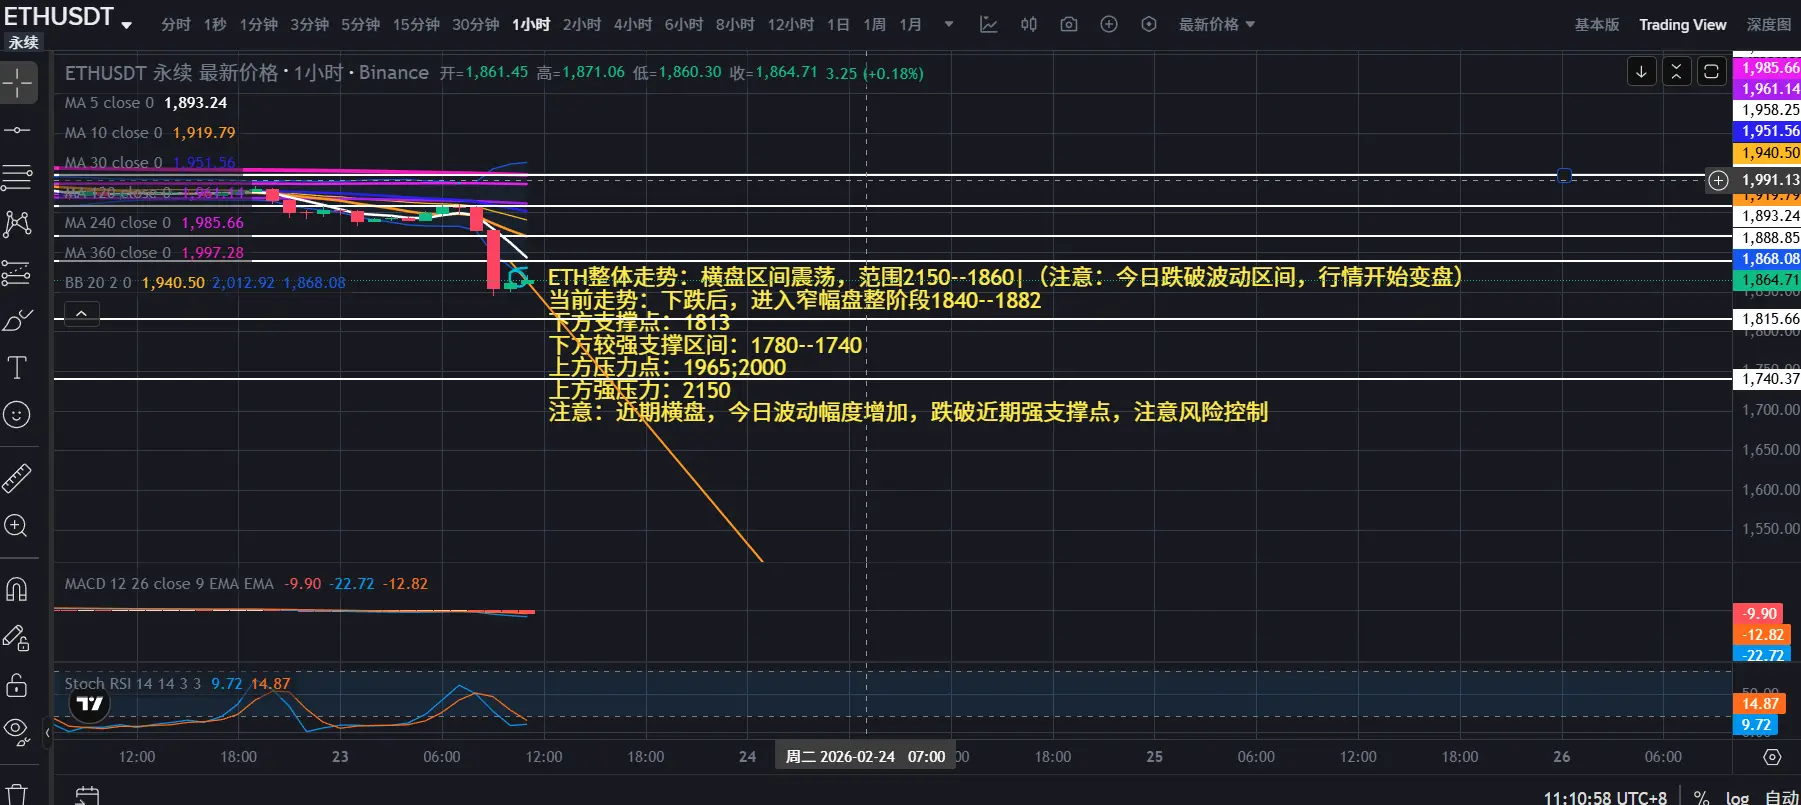Select the 8小时 interval
1801x805 pixels.
coord(735,24)
